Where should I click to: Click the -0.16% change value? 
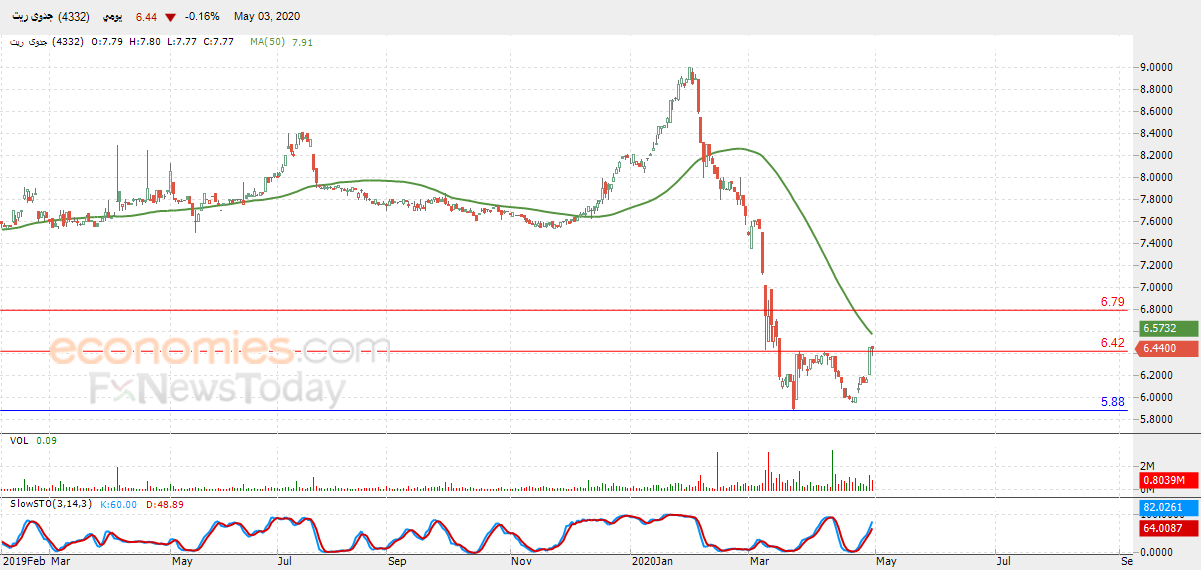pyautogui.click(x=204, y=17)
